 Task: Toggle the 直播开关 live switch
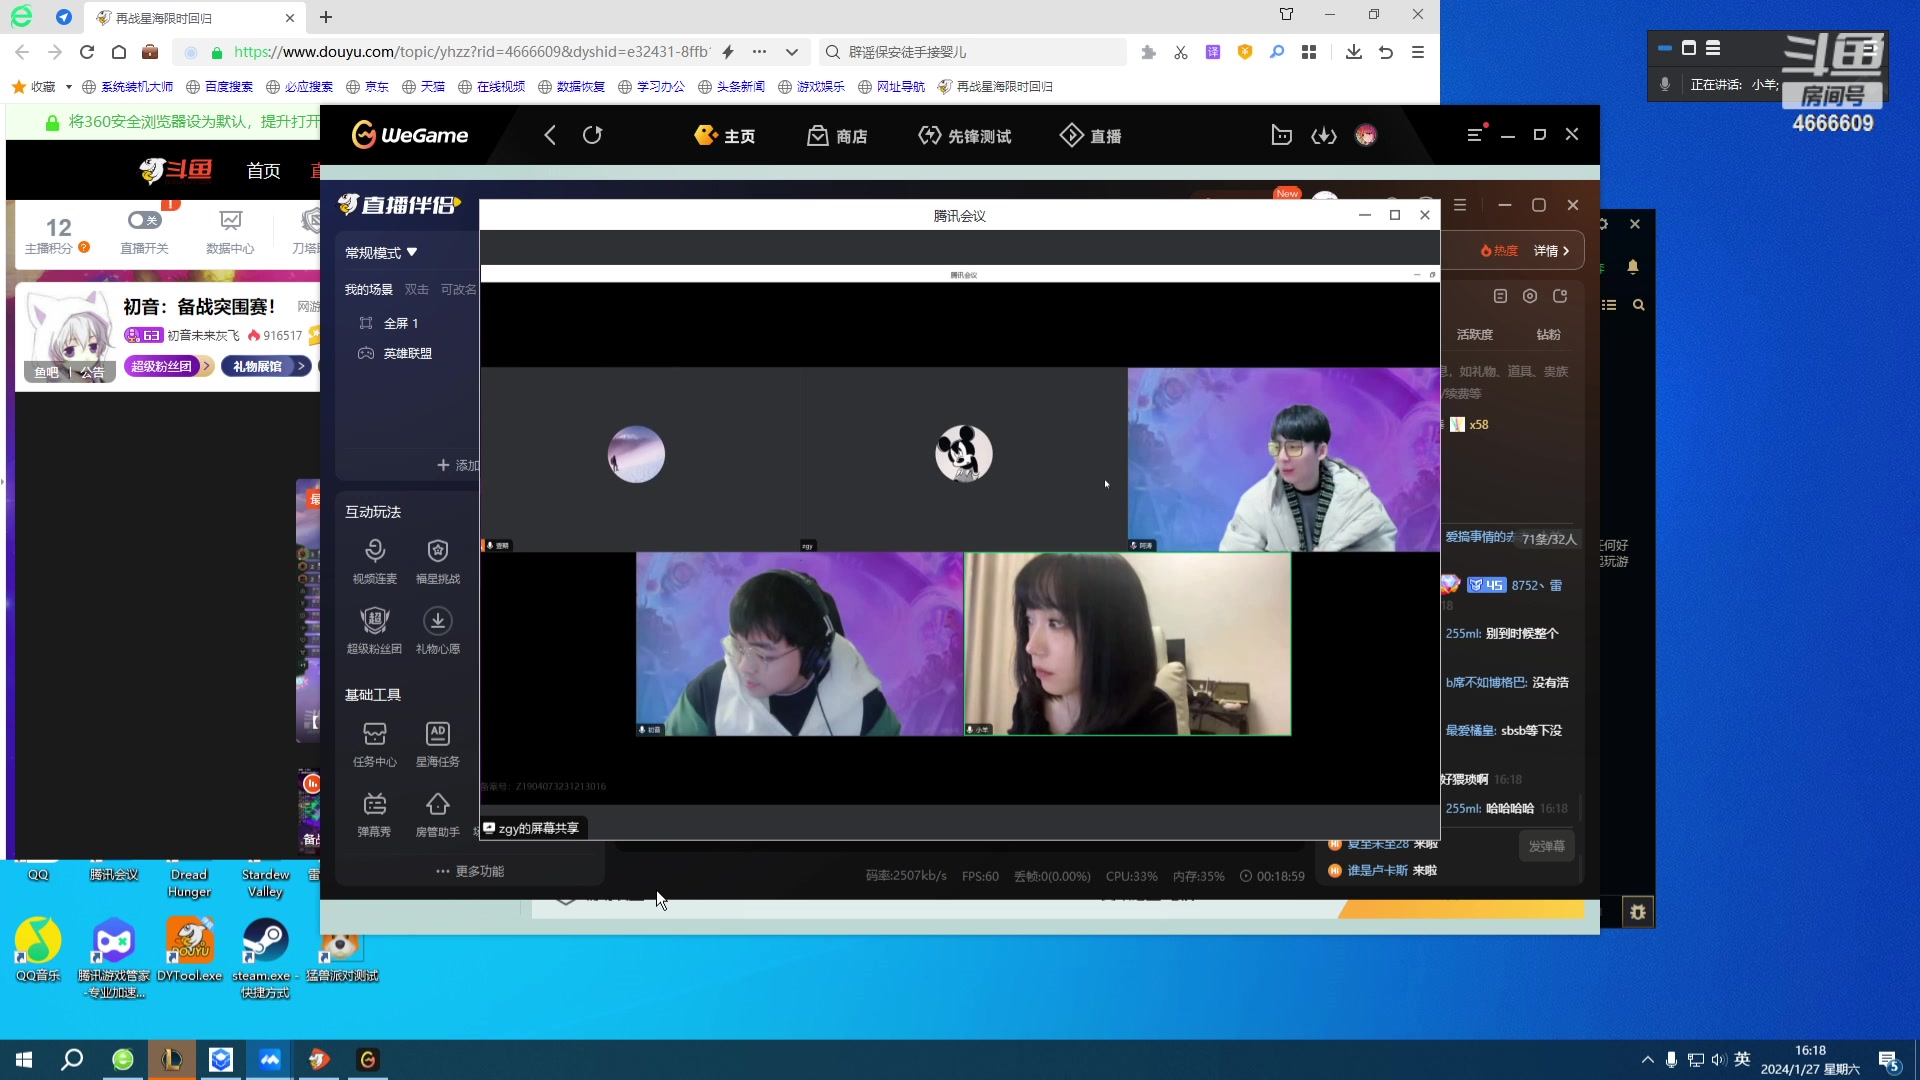144,220
